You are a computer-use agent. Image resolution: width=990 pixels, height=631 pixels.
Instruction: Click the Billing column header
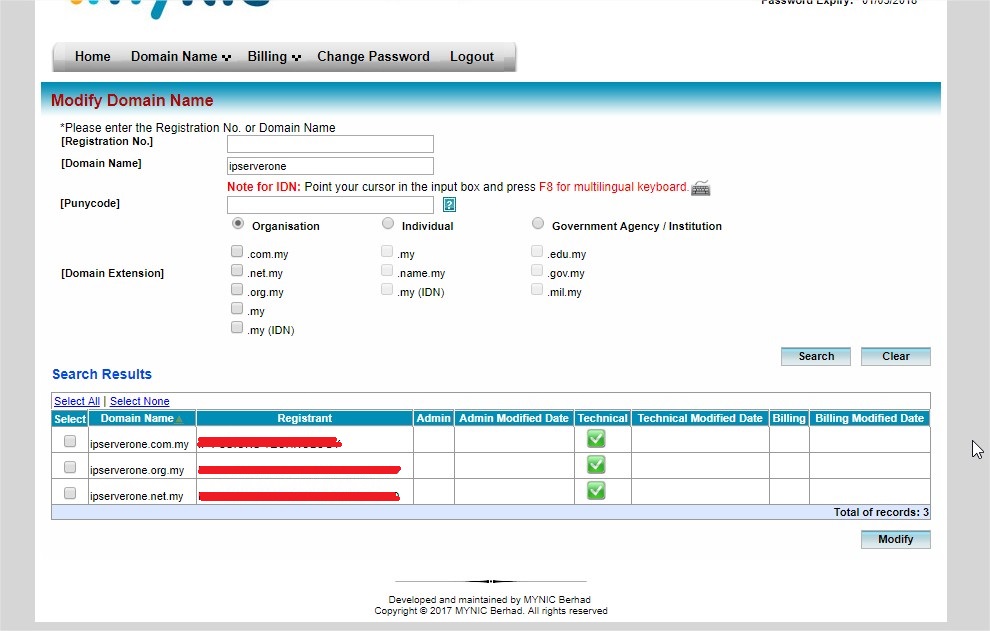(x=789, y=418)
